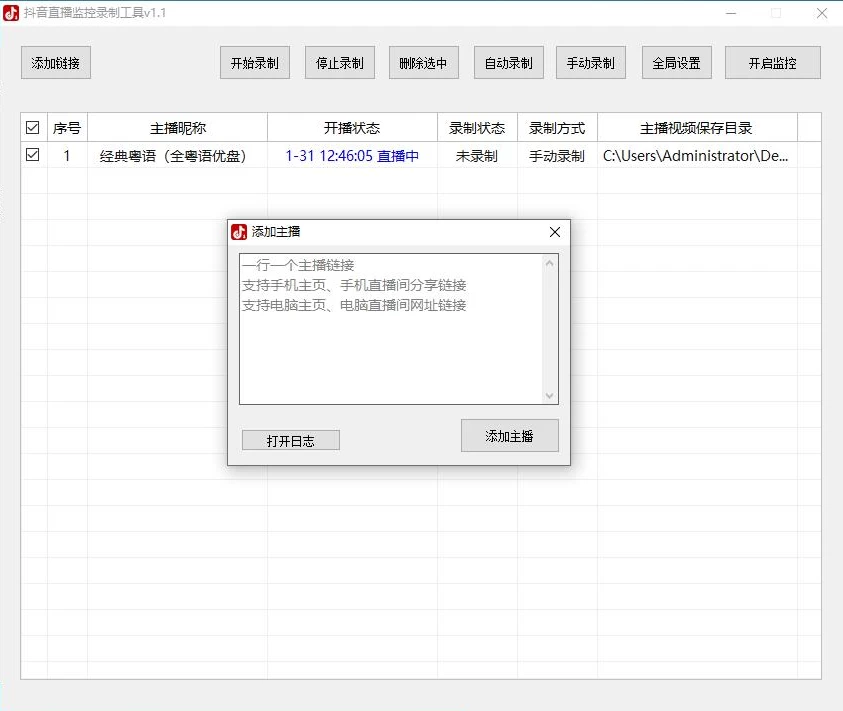Image resolution: width=843 pixels, height=711 pixels.
Task: Click 停止录制 to stop recording
Action: pos(339,63)
